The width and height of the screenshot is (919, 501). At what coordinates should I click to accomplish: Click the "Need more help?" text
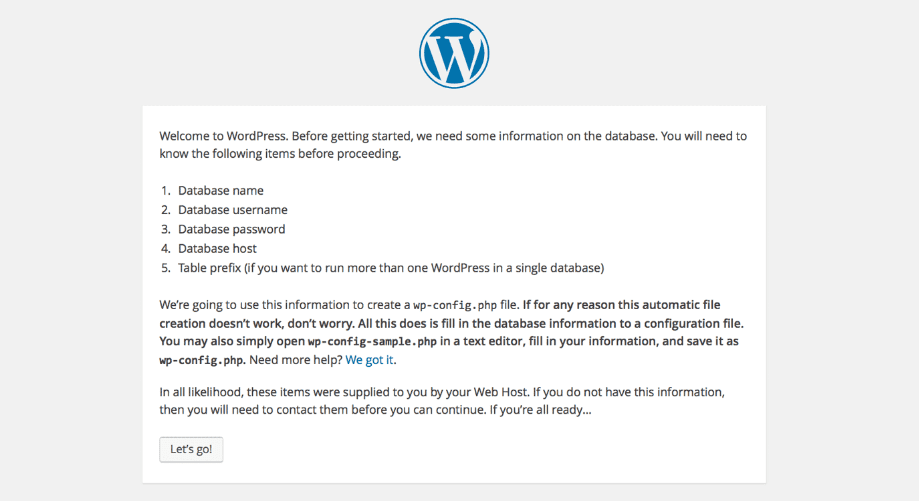[x=295, y=360]
